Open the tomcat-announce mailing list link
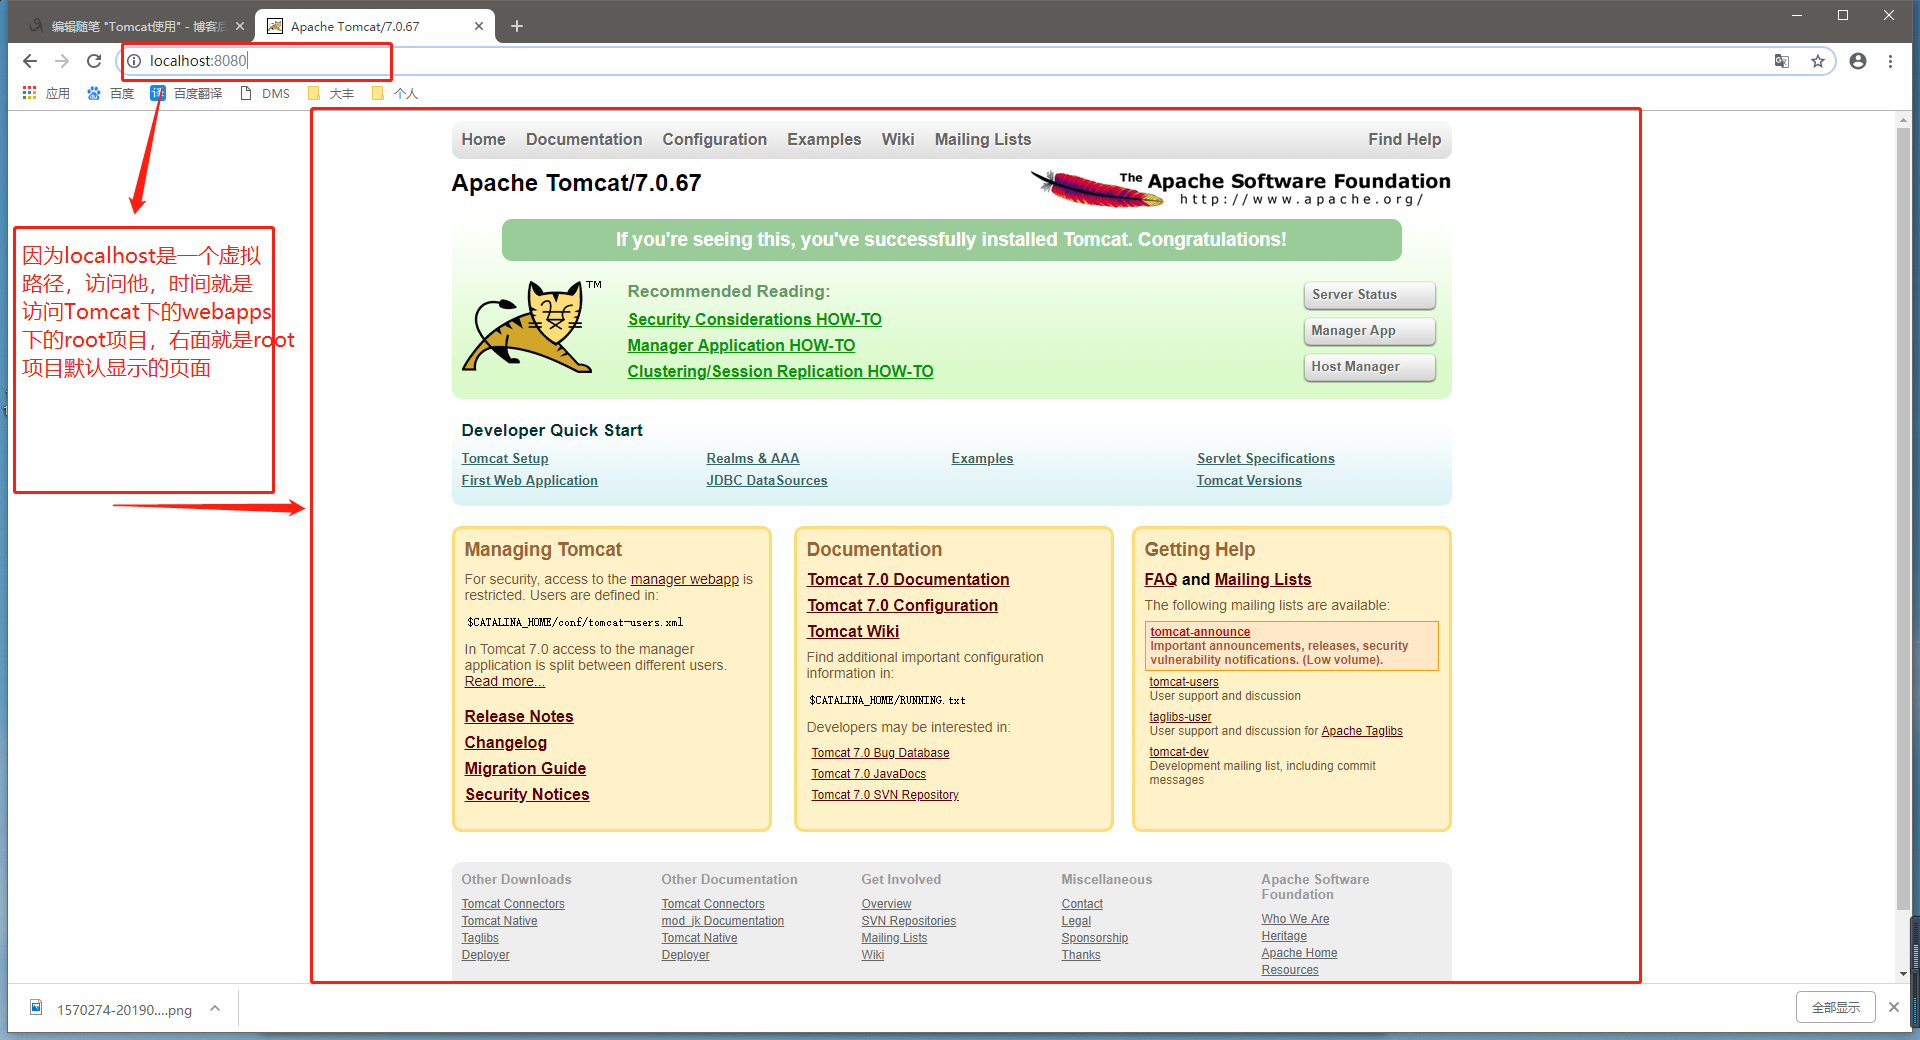The image size is (1920, 1040). [1200, 632]
